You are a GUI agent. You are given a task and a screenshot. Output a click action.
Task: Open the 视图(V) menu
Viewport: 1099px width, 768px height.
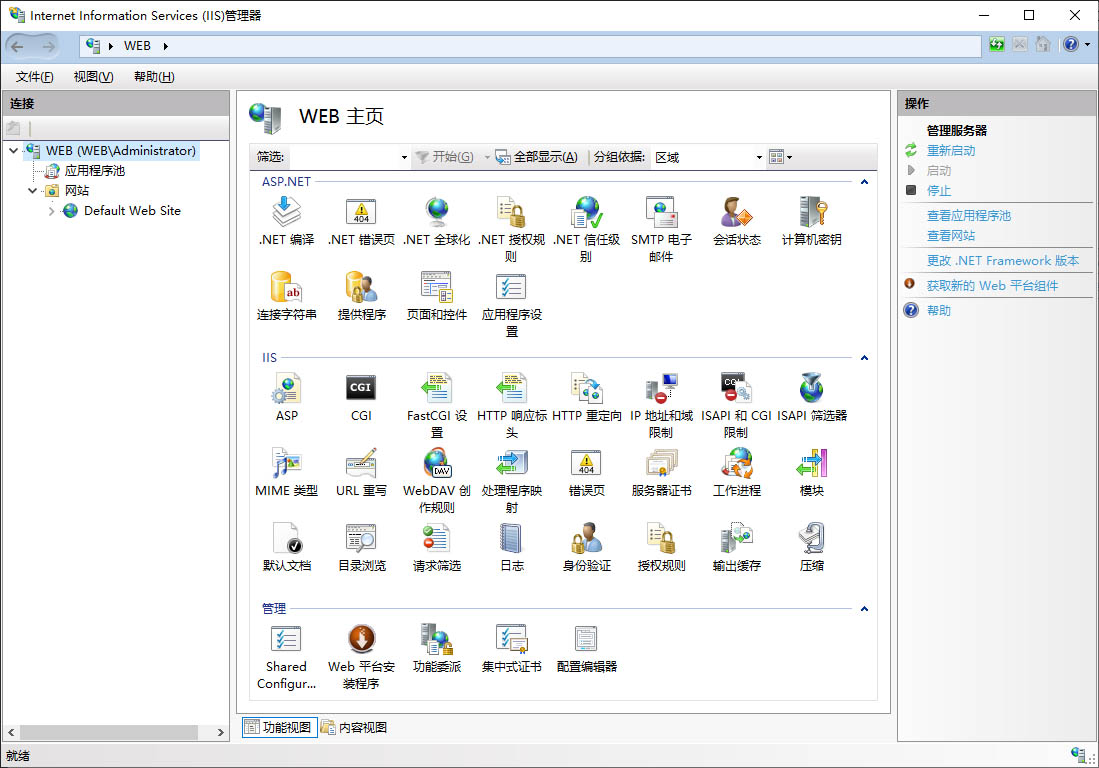coord(93,77)
